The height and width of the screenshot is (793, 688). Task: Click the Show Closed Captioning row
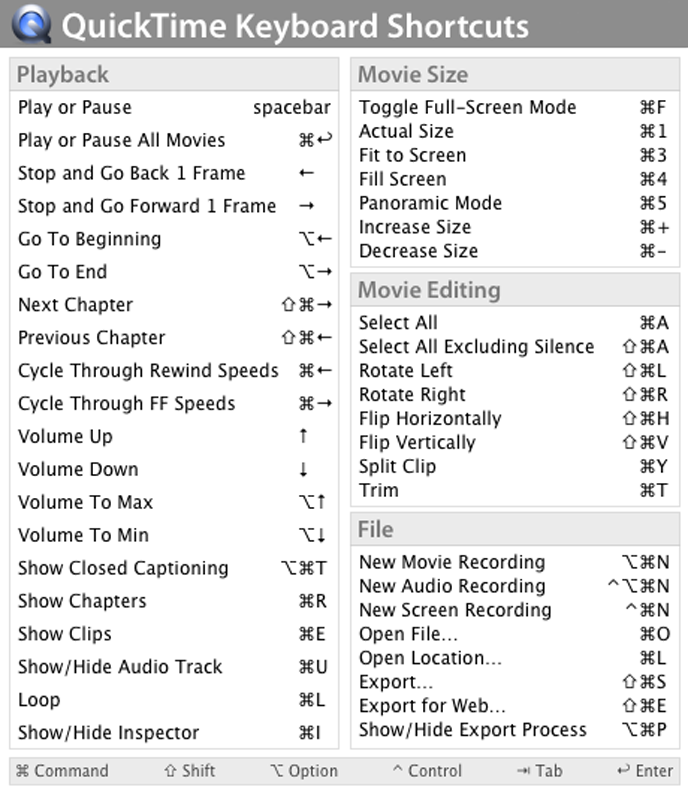(123, 568)
